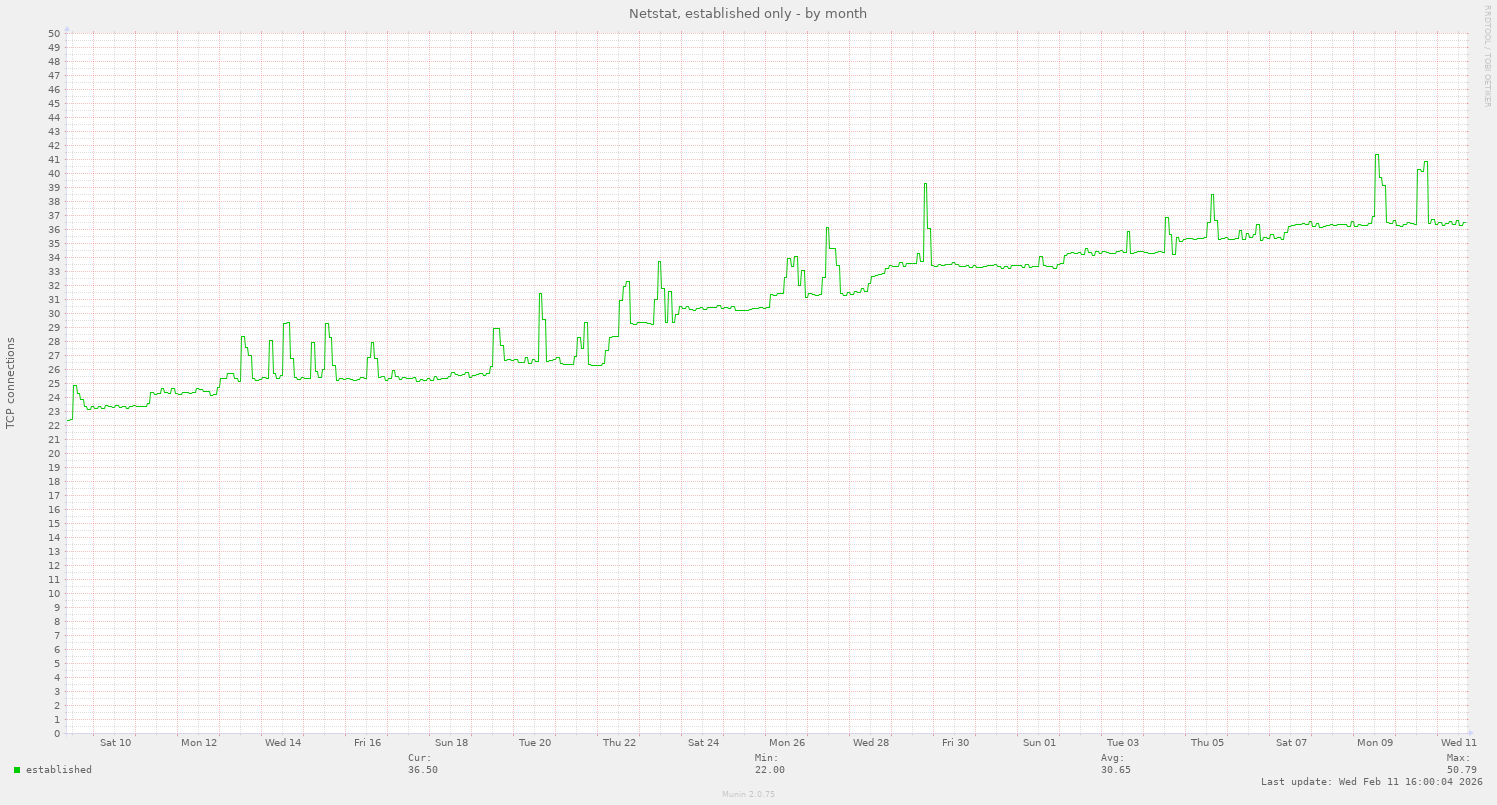Select the 'Sat 10' date label
The image size is (1497, 805).
(115, 743)
